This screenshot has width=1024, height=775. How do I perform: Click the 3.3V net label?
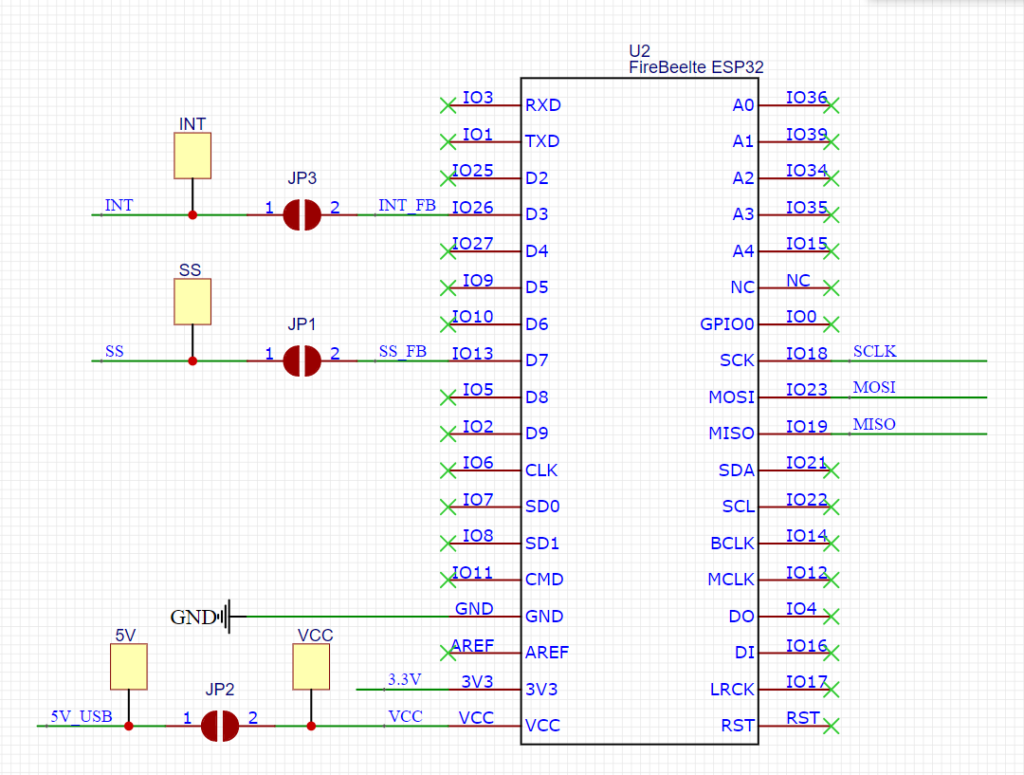click(404, 680)
